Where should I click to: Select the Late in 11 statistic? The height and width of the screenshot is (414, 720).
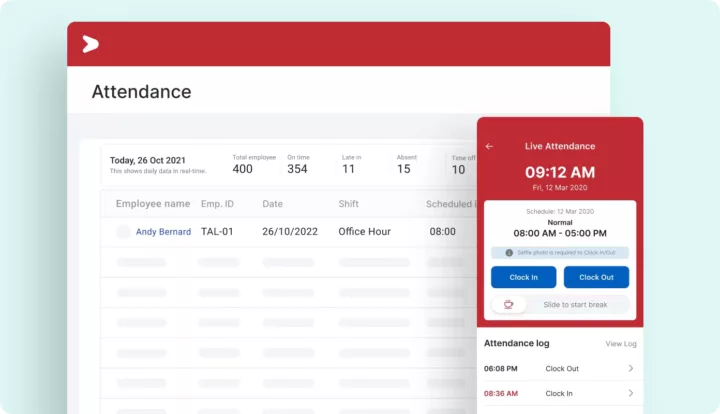[350, 164]
